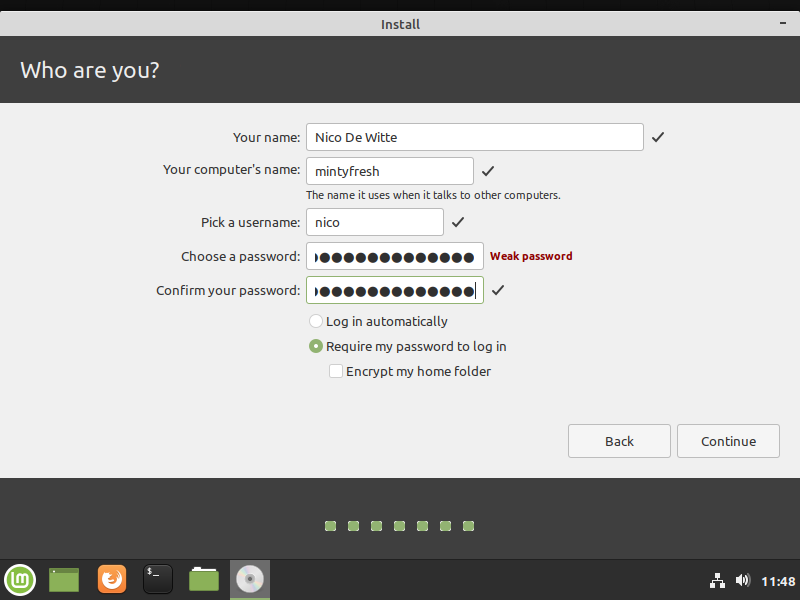This screenshot has height=600, width=800.
Task: Open the Linux Mint start menu
Action: [20, 580]
